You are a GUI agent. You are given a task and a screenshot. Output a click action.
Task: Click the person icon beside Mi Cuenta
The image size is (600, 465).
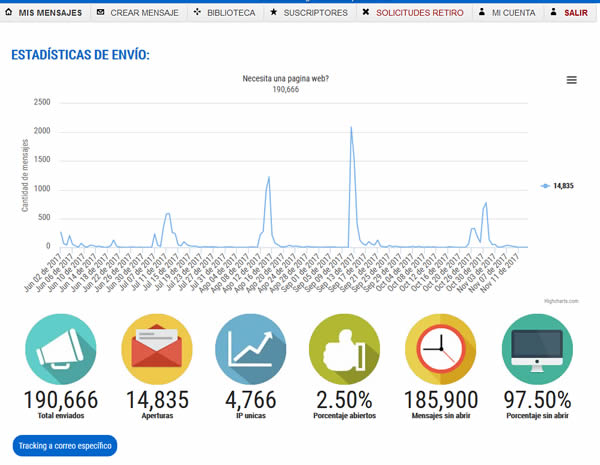(482, 12)
